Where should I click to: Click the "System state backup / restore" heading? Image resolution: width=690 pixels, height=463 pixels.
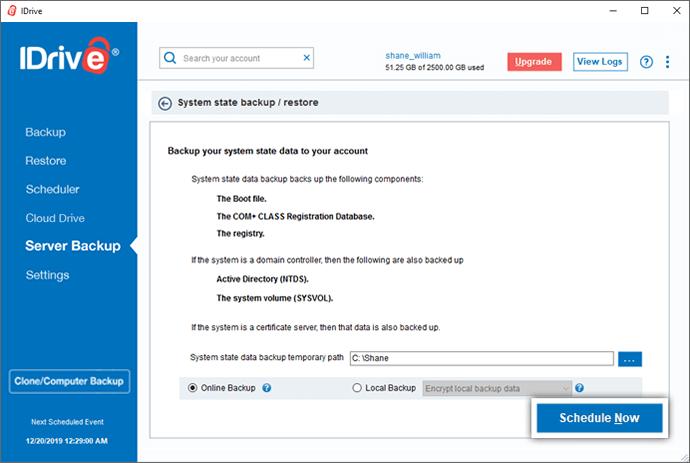[248, 103]
